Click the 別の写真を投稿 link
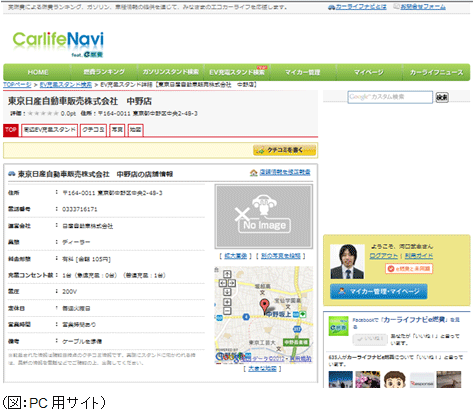This screenshot has width=473, height=414. (281, 256)
